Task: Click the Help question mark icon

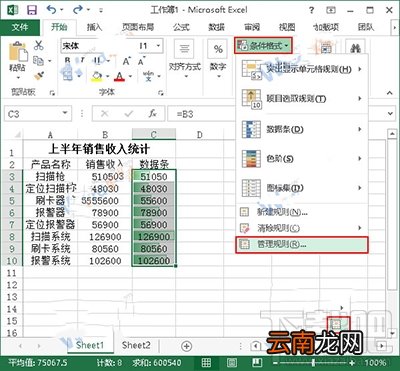Action: coord(311,10)
